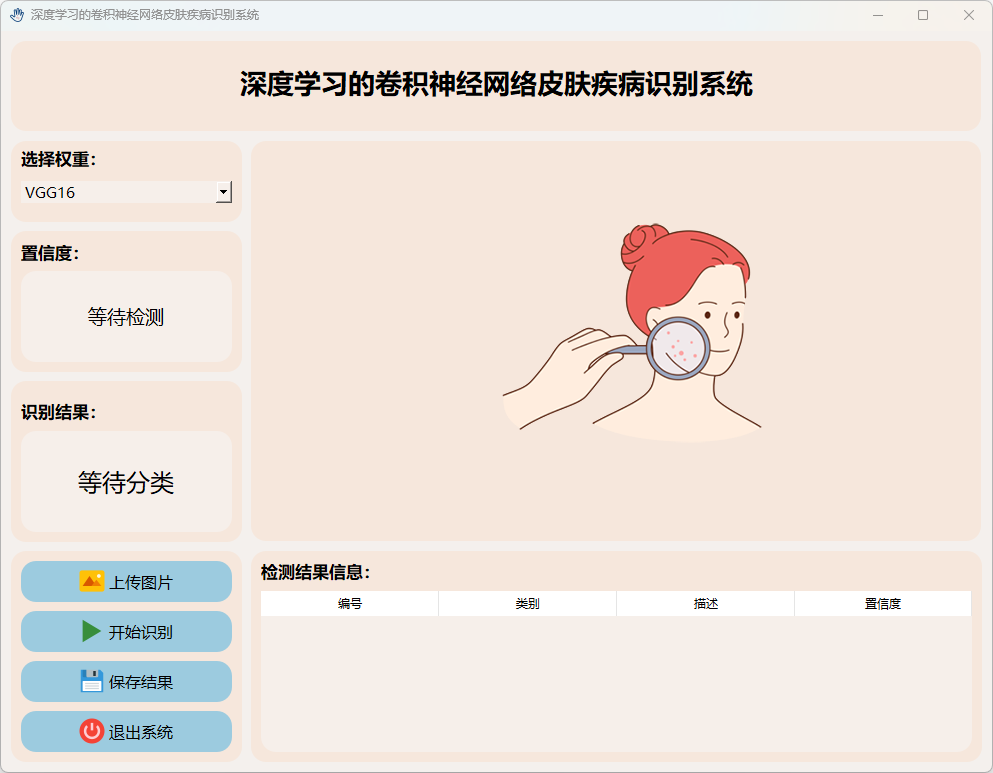Viewport: 993px width, 773px height.
Task: Click the 上传图片 button label
Action: pos(141,582)
